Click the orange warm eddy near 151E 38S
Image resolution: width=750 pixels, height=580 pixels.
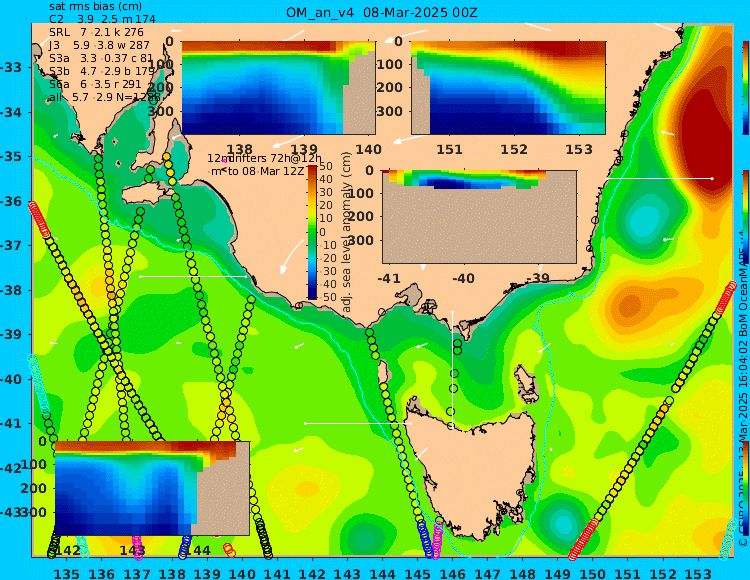tap(630, 304)
